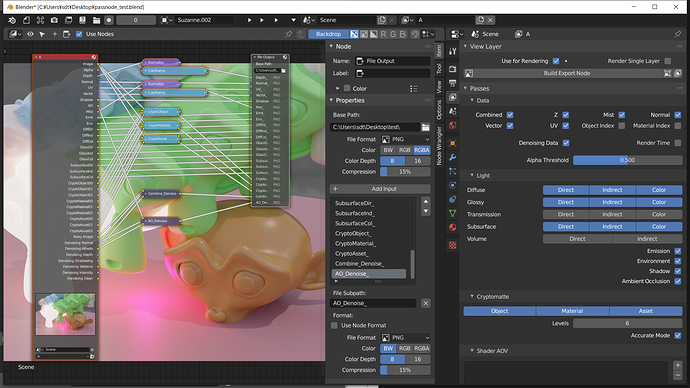Pin the properties editor with pin icon

click(x=678, y=34)
